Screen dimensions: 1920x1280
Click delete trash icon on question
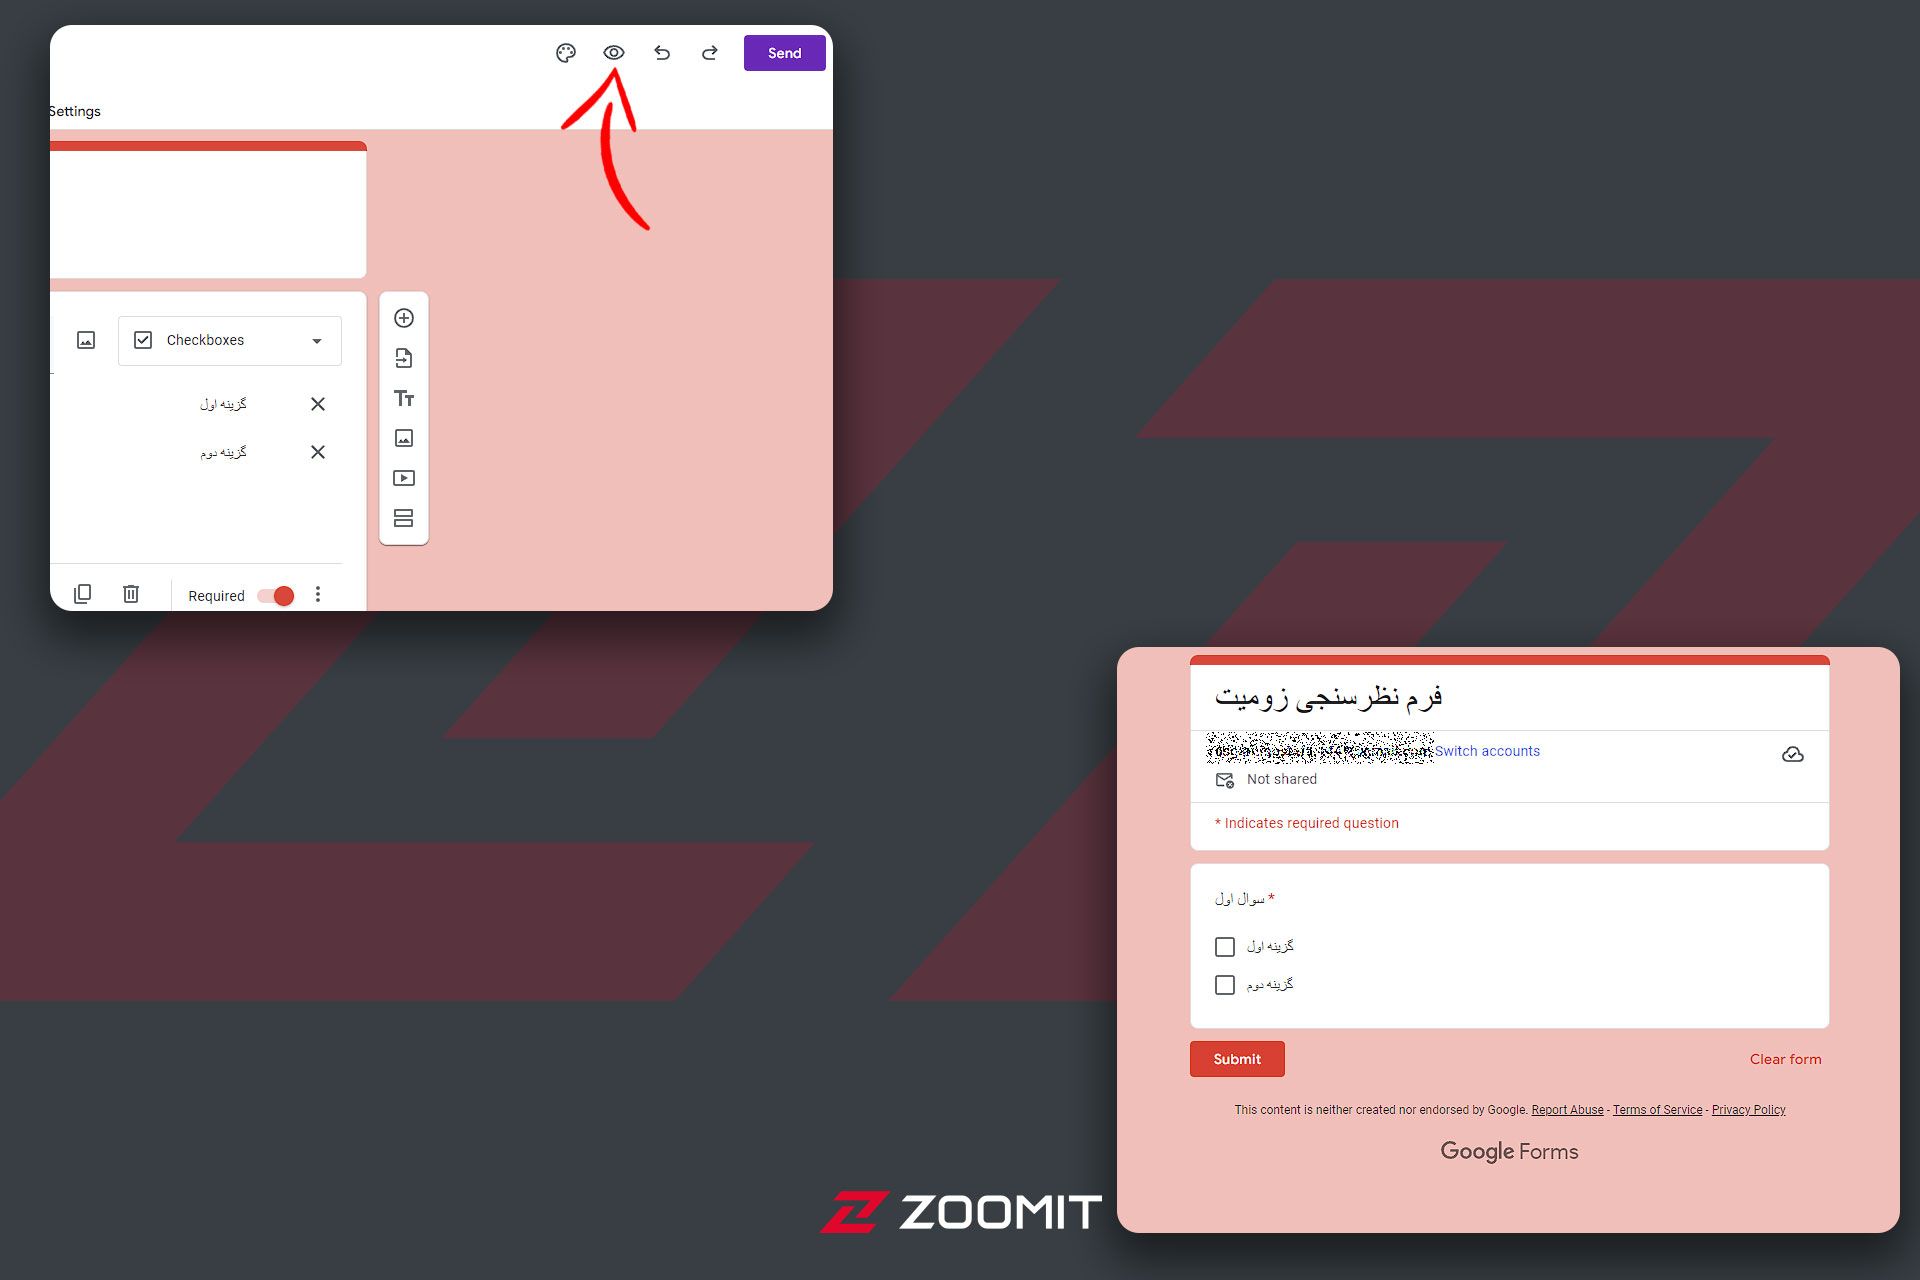[131, 594]
